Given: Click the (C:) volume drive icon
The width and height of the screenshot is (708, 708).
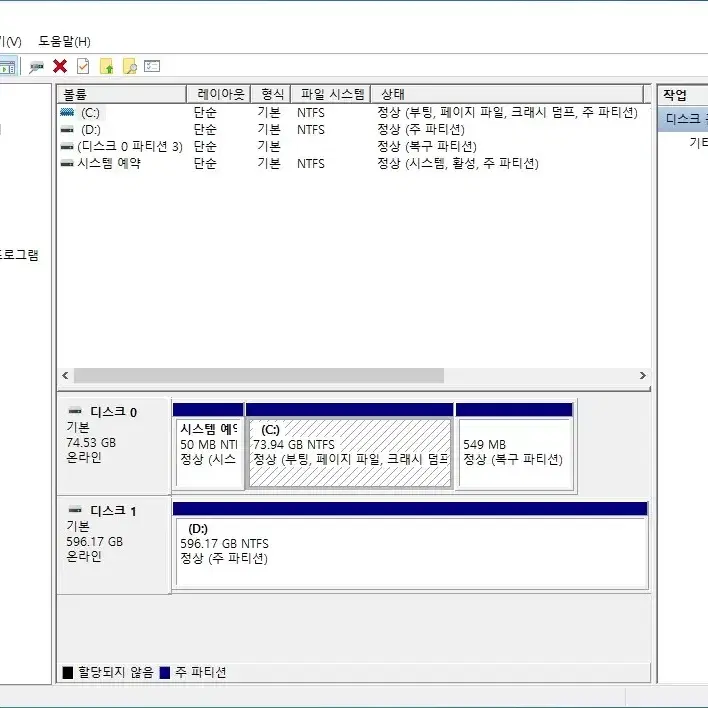Looking at the screenshot, I should pyautogui.click(x=67, y=112).
